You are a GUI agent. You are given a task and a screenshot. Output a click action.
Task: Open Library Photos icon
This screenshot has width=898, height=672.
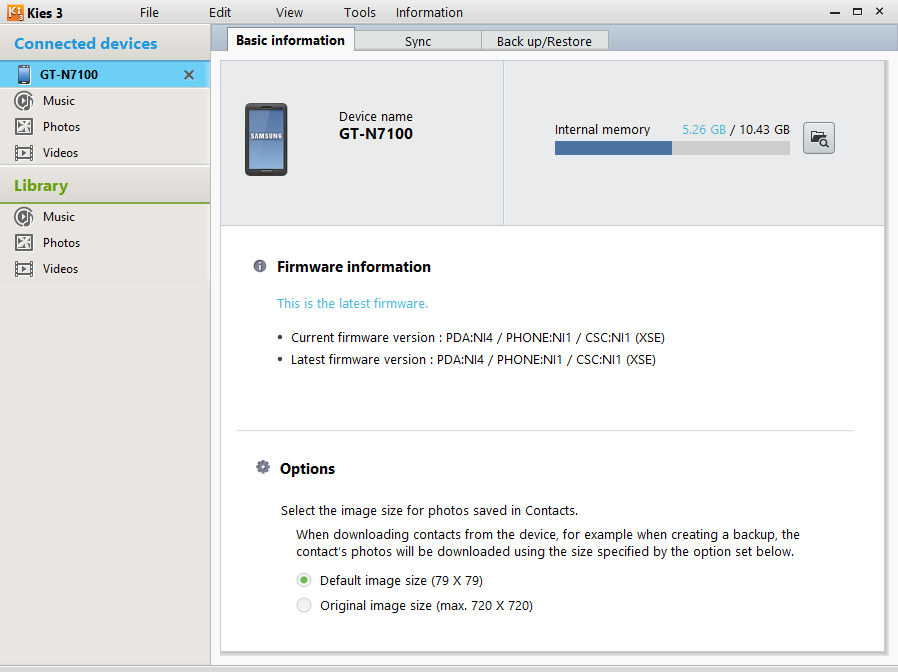[x=23, y=243]
